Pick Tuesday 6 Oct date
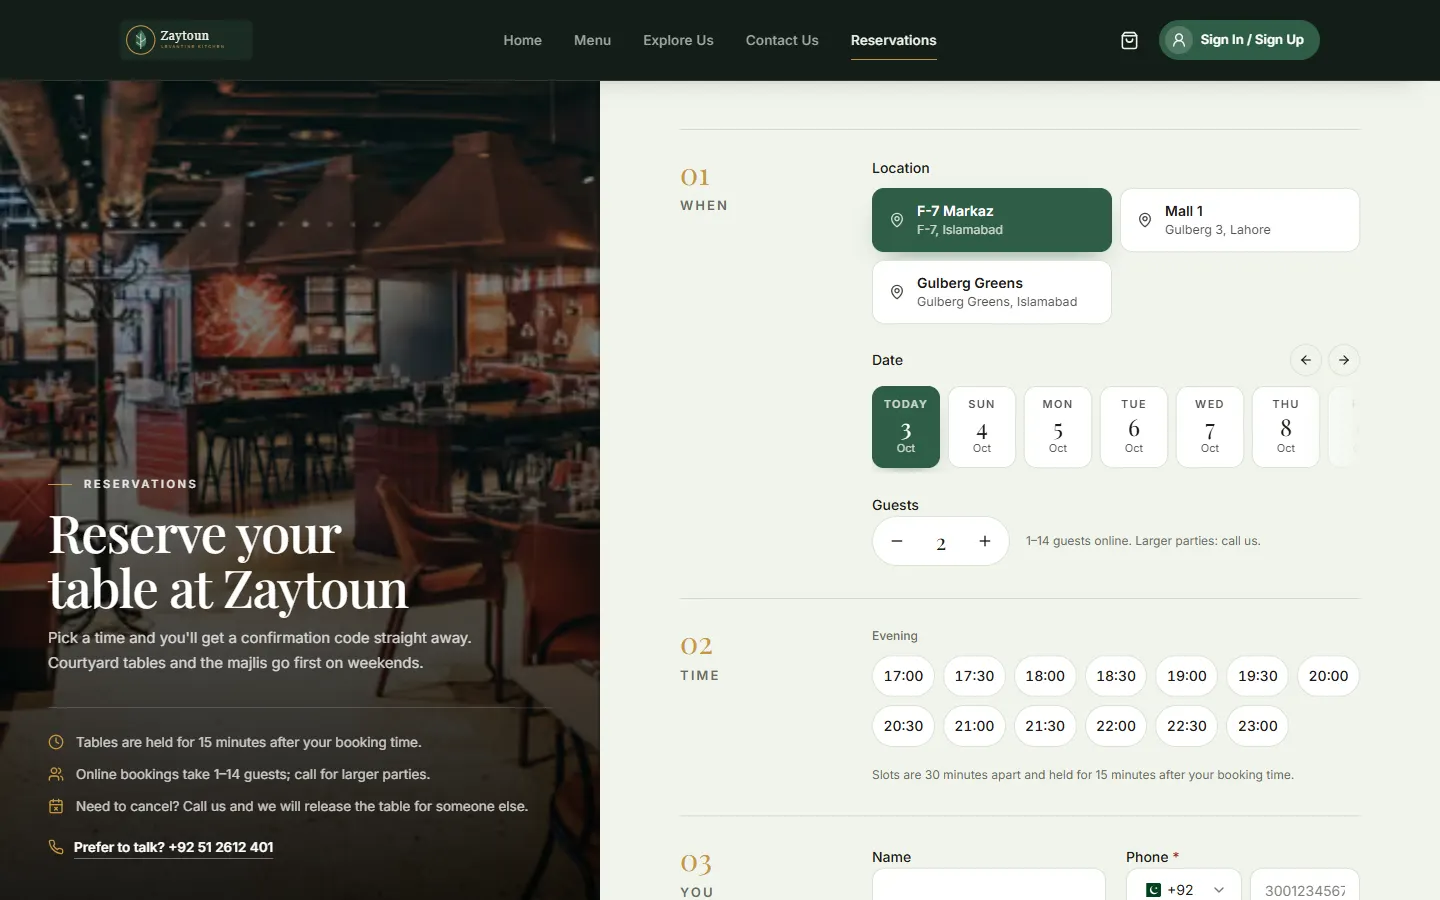The image size is (1440, 900). pos(1134,427)
